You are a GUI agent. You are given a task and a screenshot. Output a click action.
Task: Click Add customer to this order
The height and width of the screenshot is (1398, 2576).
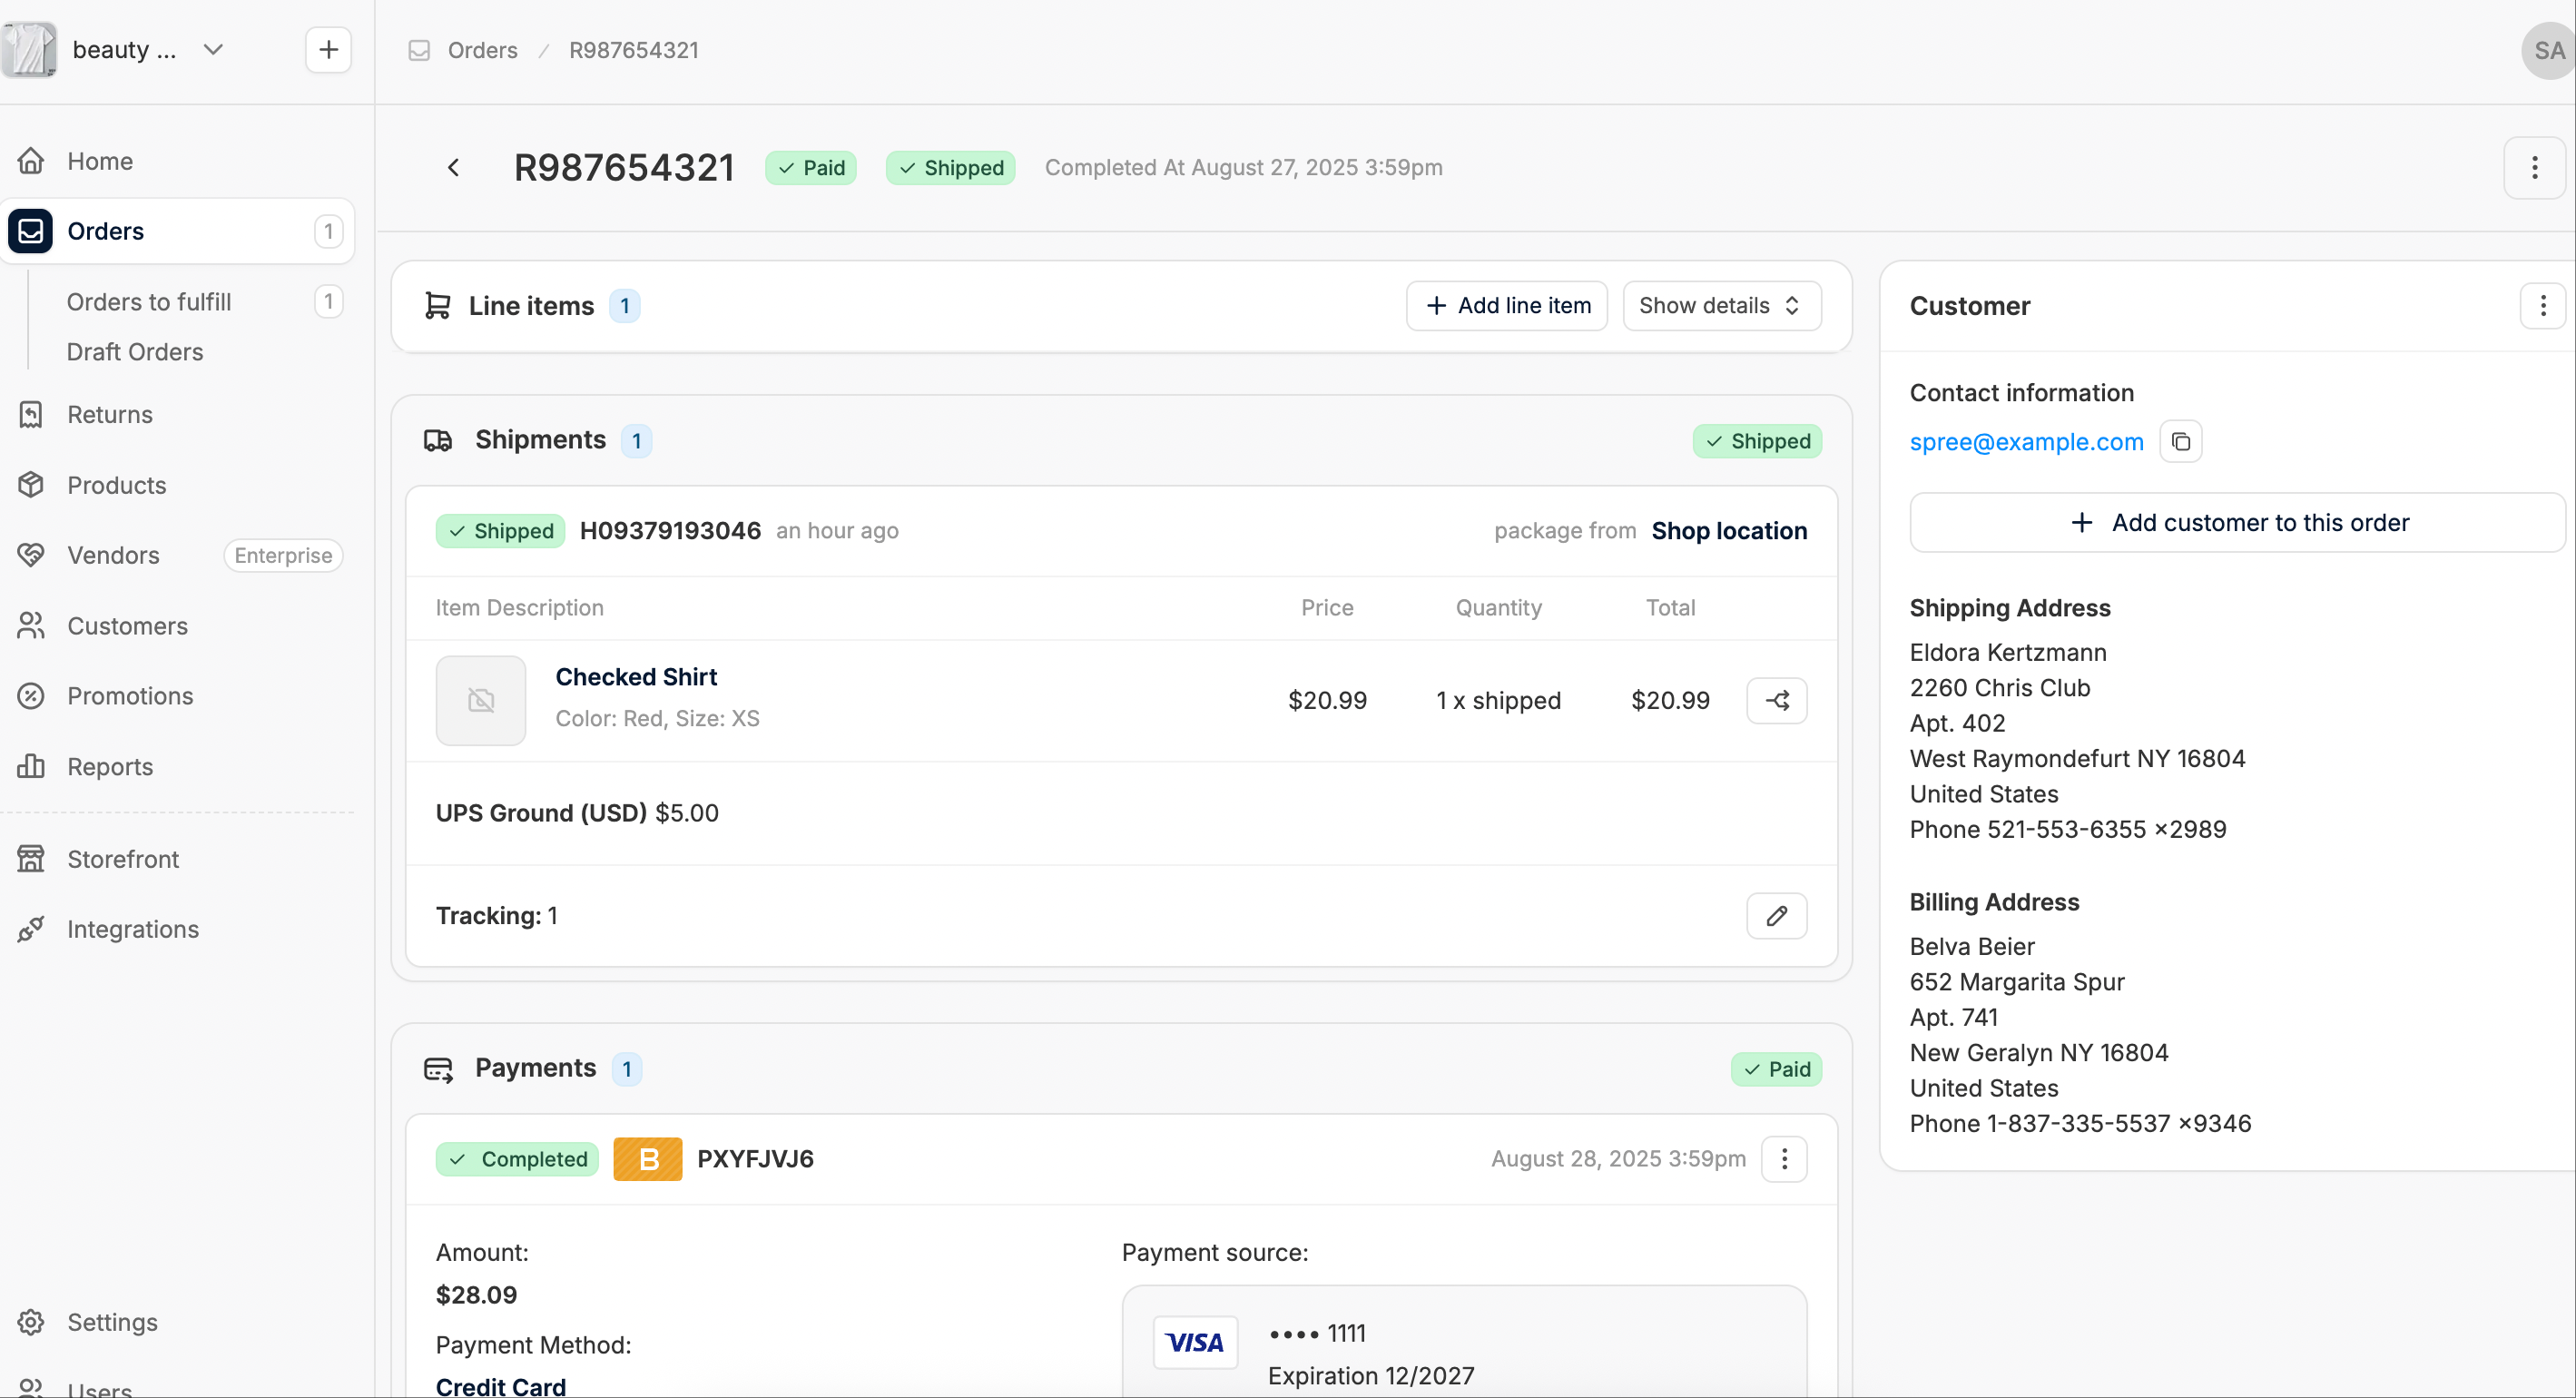tap(2238, 522)
